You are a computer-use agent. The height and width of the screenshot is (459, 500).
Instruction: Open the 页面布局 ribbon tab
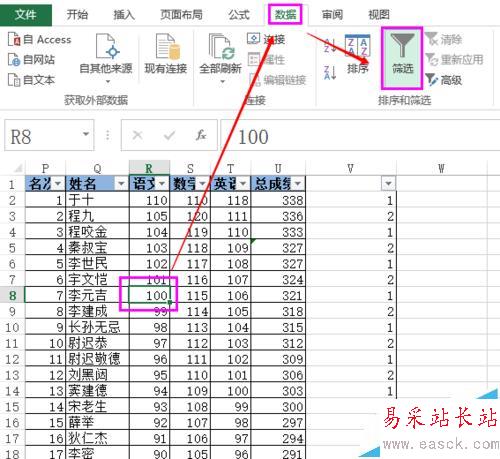coord(181,15)
